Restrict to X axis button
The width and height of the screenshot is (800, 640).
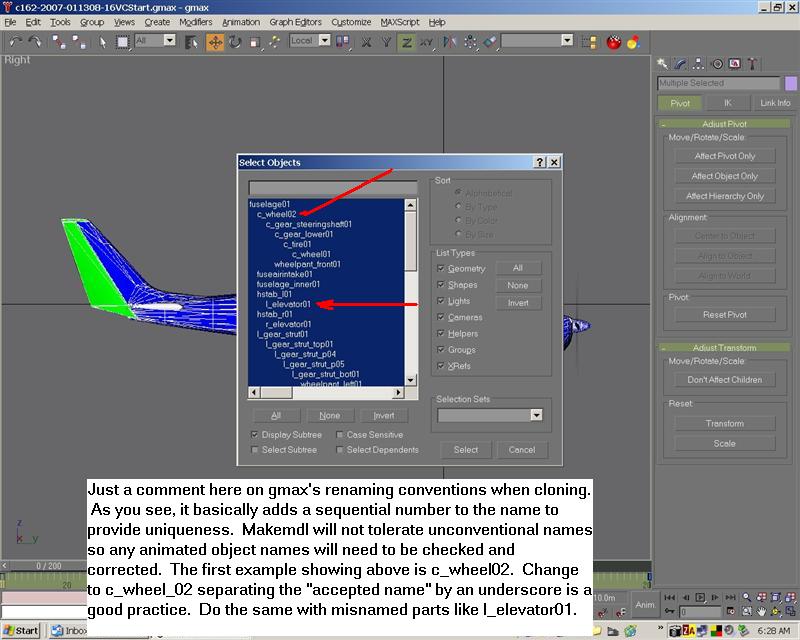point(366,42)
